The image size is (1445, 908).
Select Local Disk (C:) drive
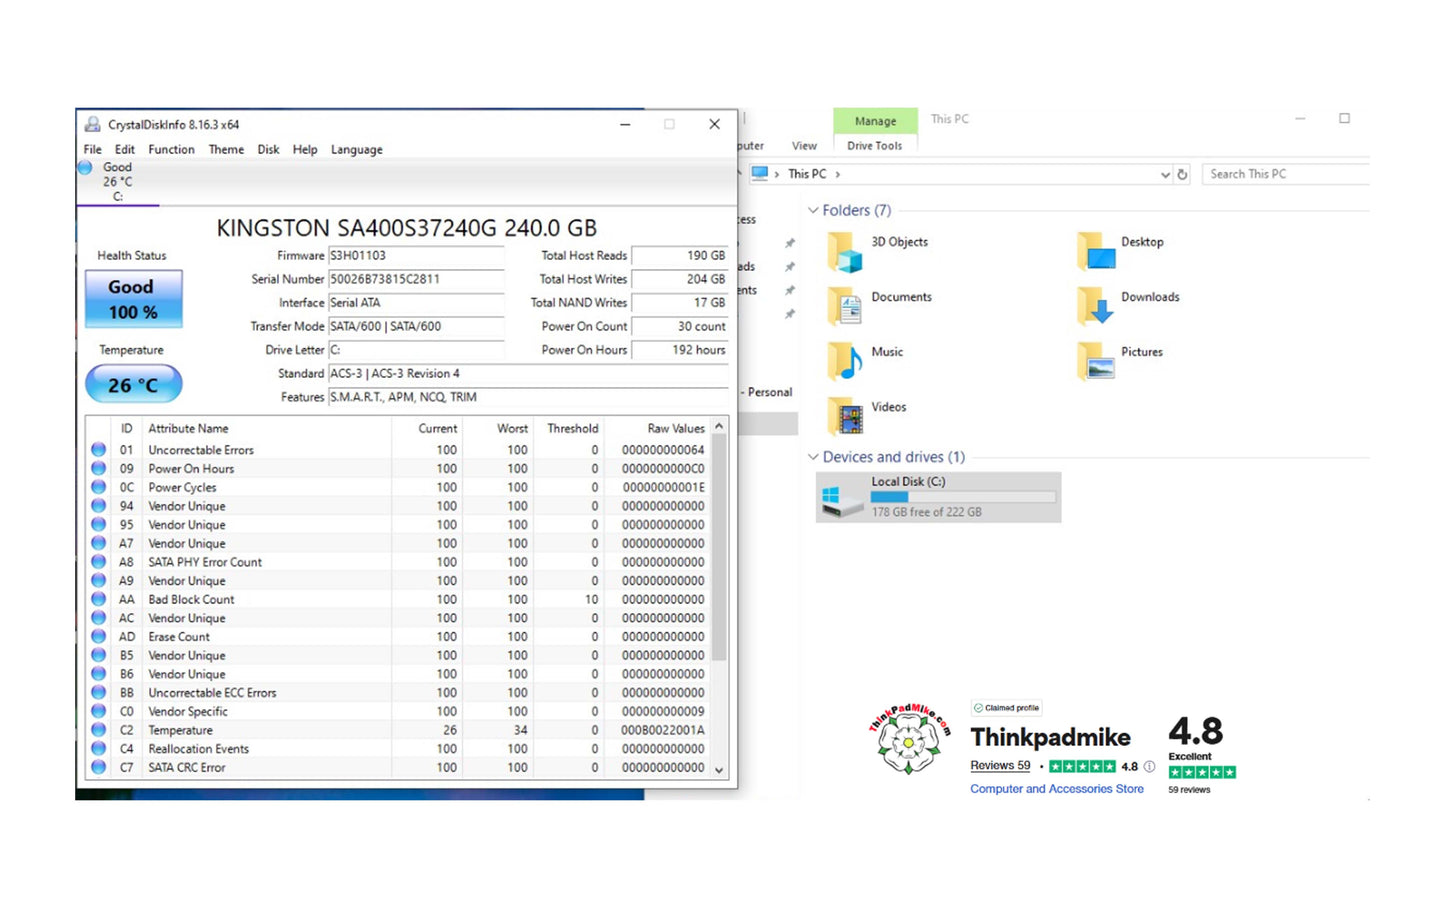(937, 497)
